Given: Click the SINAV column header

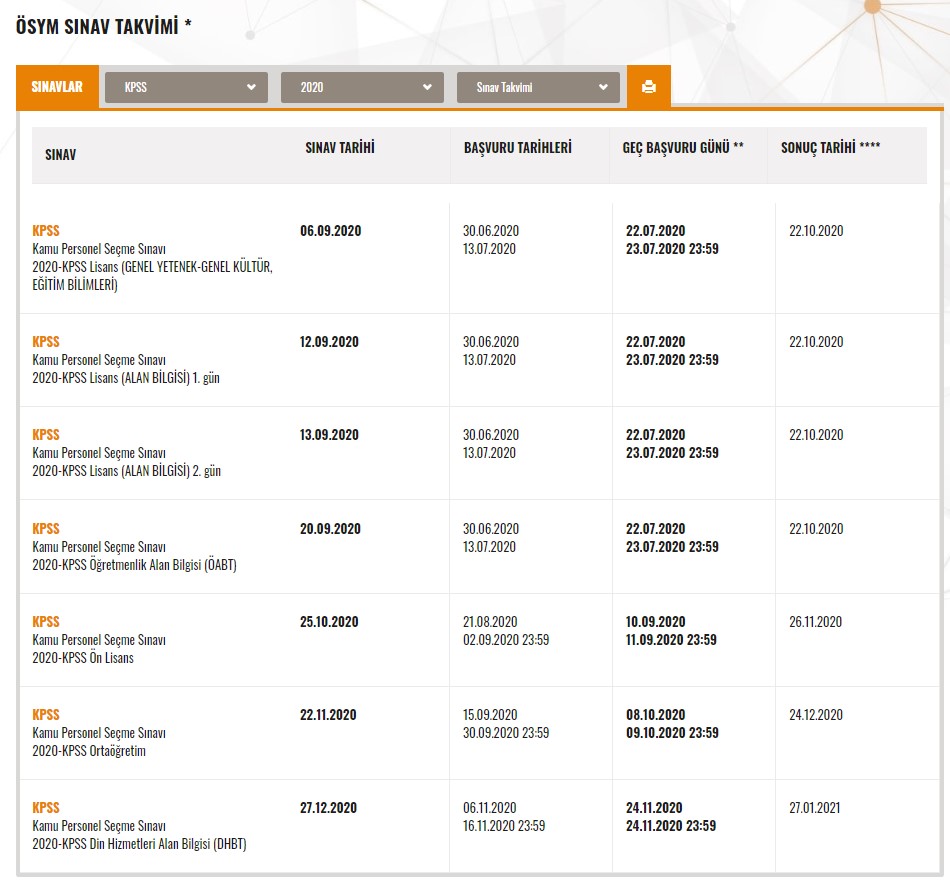Looking at the screenshot, I should coord(61,155).
